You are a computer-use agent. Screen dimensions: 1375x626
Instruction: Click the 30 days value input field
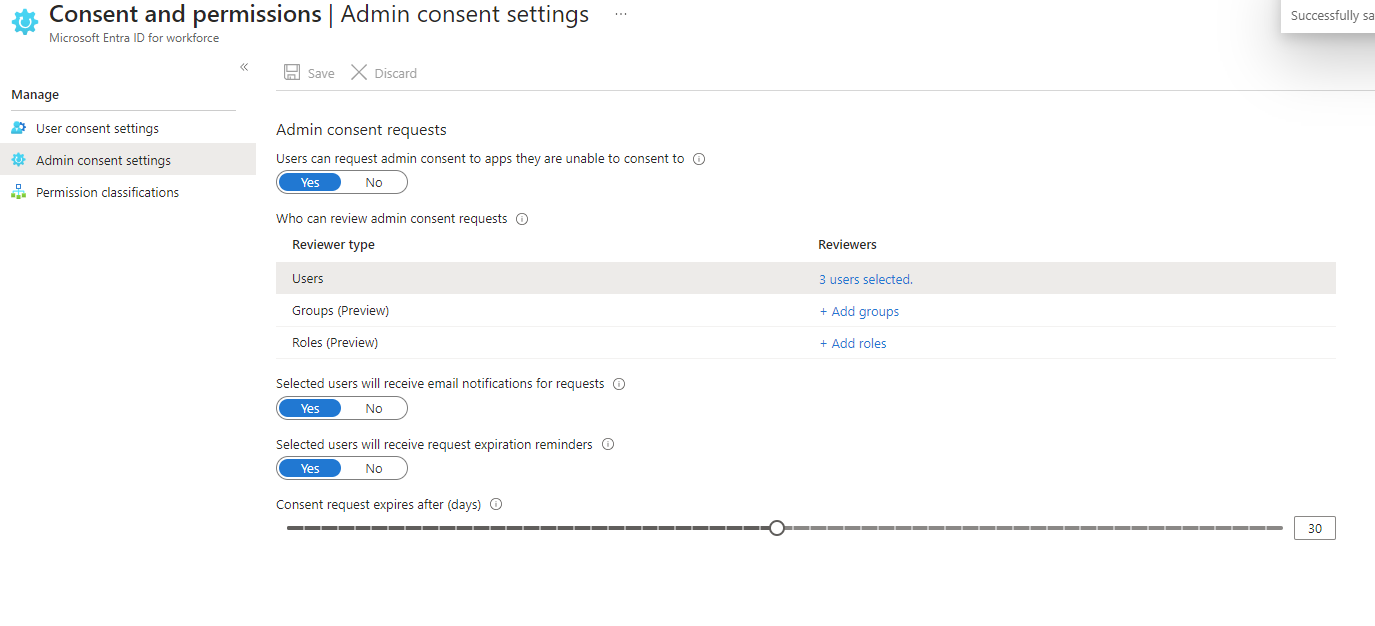pyautogui.click(x=1314, y=527)
